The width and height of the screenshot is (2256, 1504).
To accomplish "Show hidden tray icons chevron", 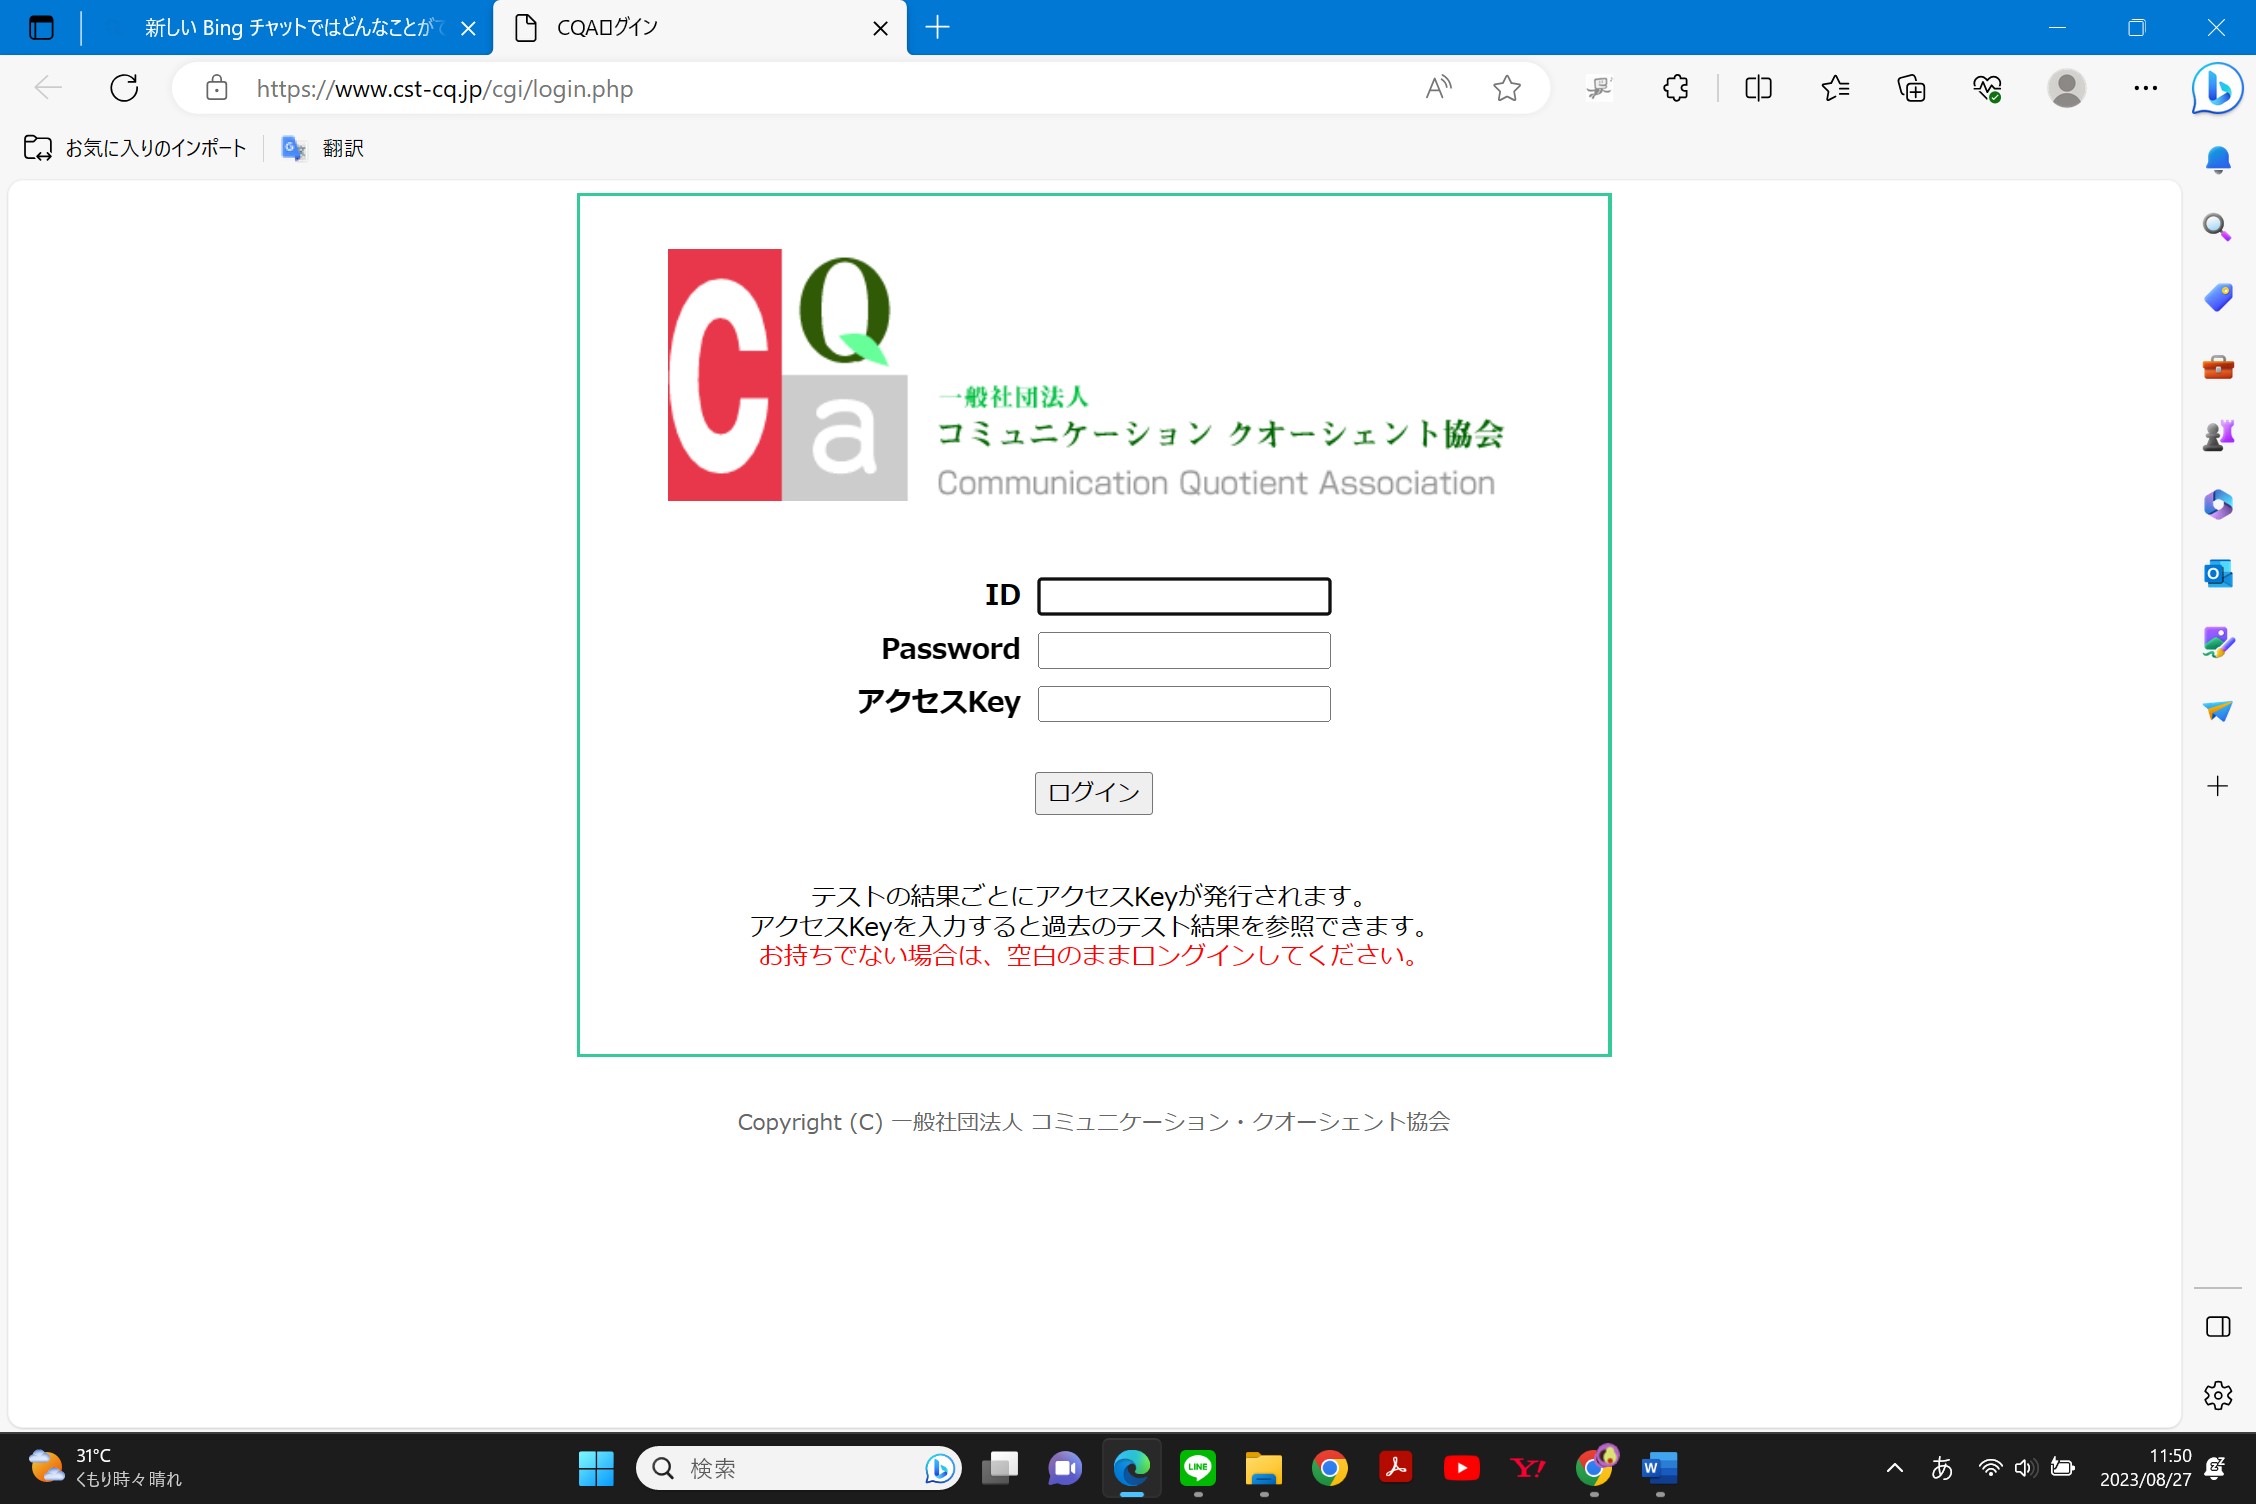I will (1894, 1468).
